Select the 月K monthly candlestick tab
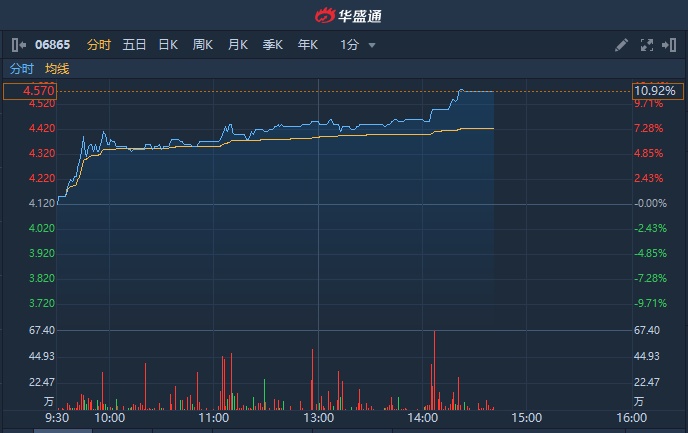The height and width of the screenshot is (433, 688). (x=238, y=45)
